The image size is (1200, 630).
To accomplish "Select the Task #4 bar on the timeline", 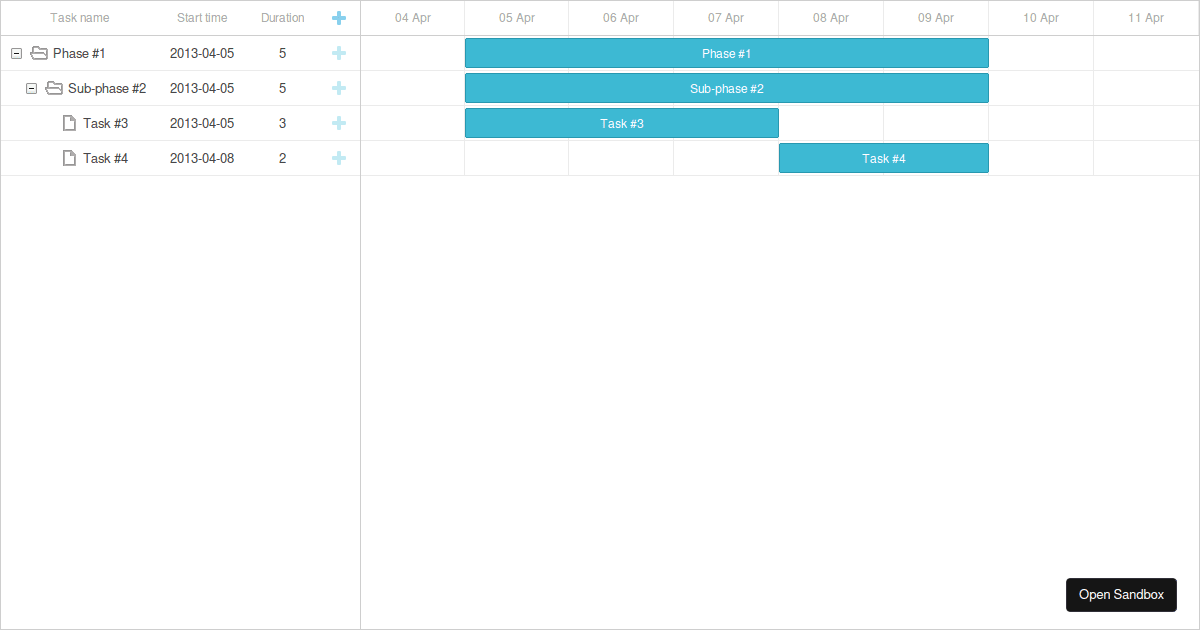I will (883, 158).
